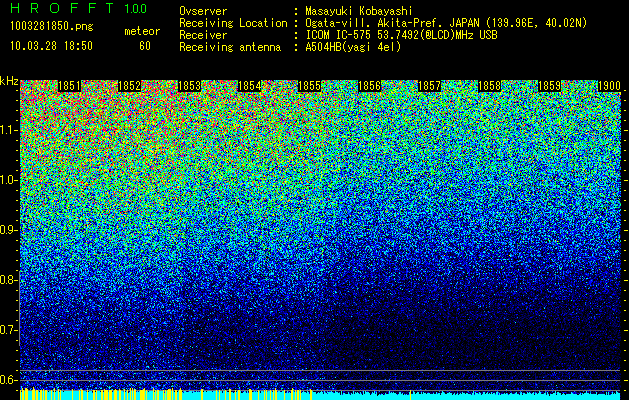This screenshot has width=629, height=400.
Task: Click the 1900 time marker
Action: [x=609, y=86]
